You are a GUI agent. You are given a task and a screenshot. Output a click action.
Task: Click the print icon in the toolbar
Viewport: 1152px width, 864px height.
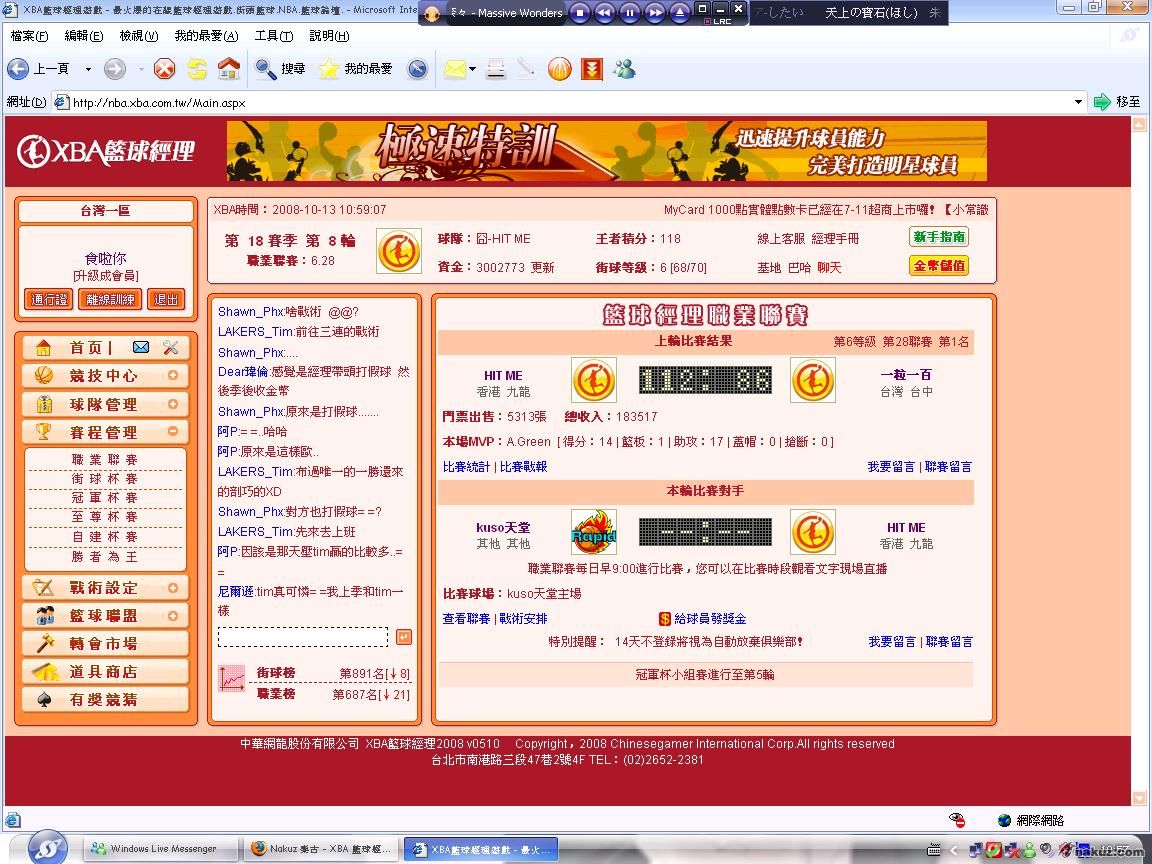[x=495, y=69]
